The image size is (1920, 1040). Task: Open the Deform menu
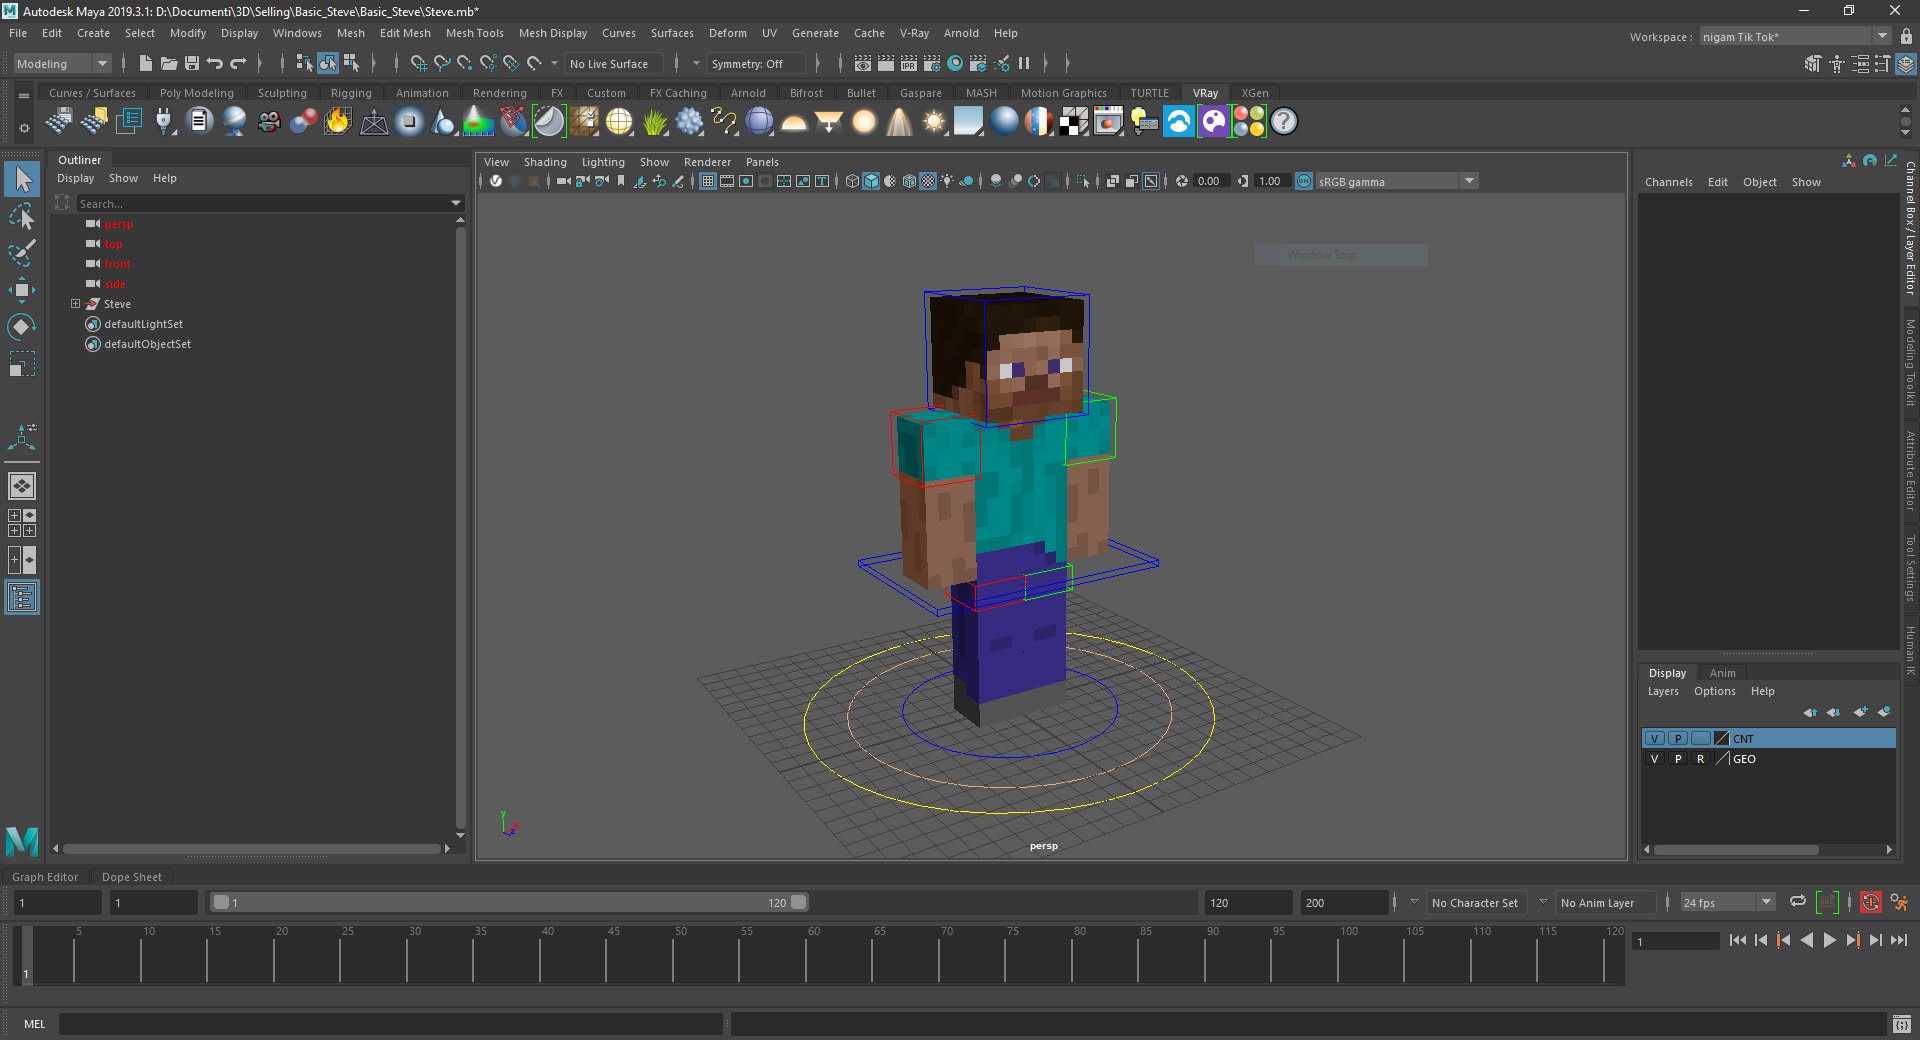pos(728,33)
